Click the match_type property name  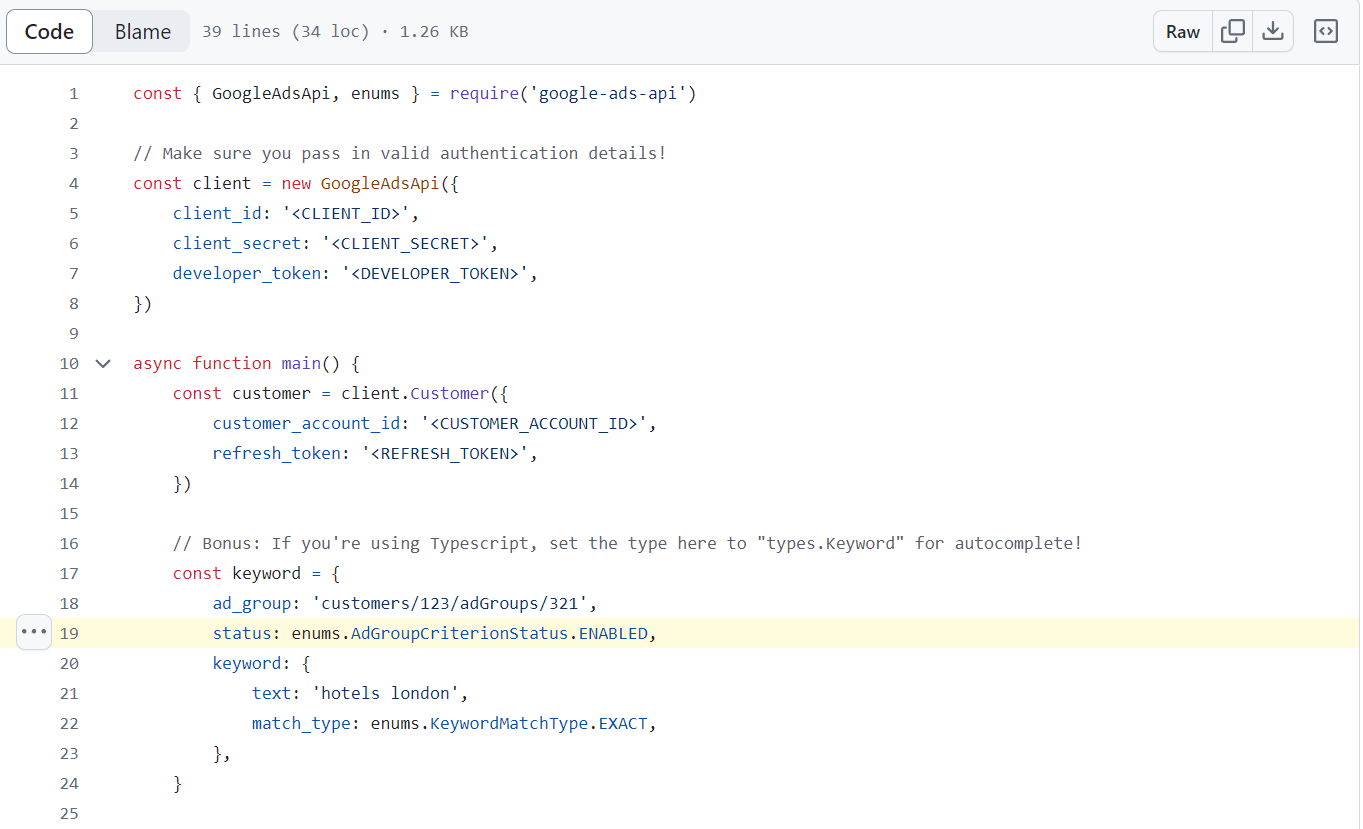tap(301, 723)
